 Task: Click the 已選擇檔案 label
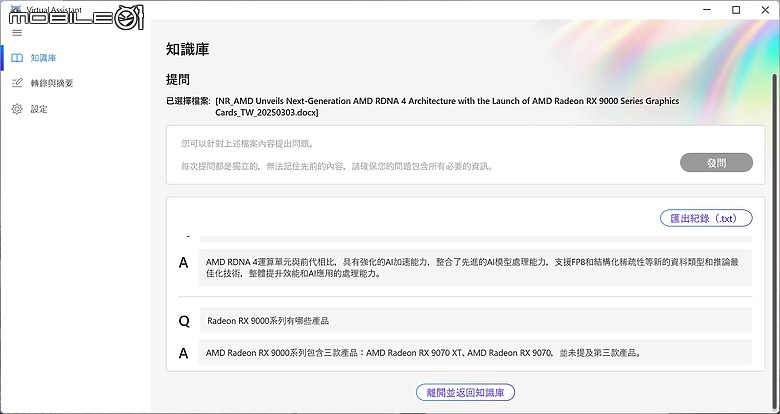tap(189, 101)
